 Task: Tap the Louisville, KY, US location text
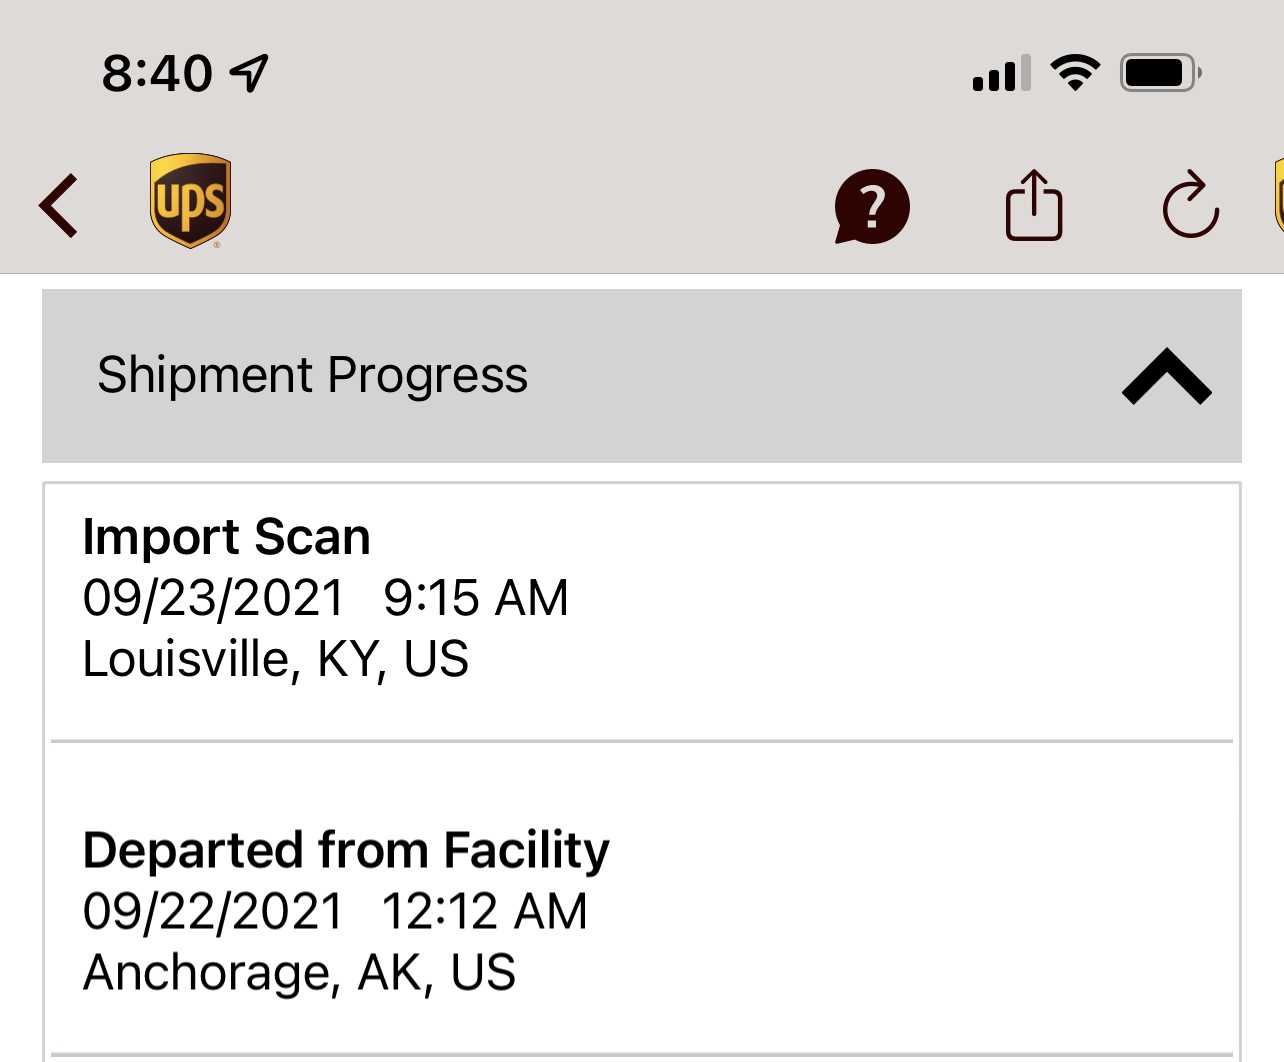pyautogui.click(x=276, y=660)
